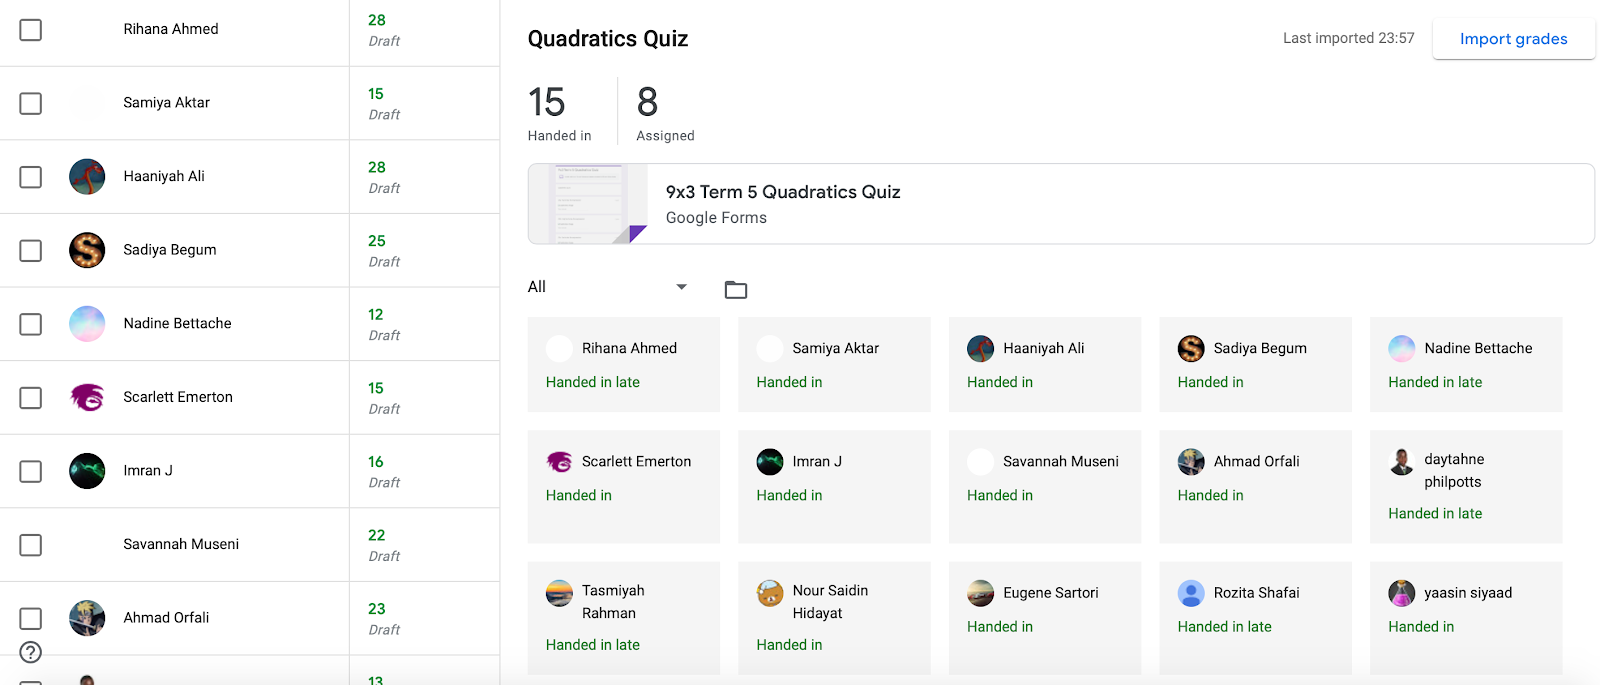Open the Drive folder icon
Screen dimensions: 1600x685
pyautogui.click(x=736, y=290)
